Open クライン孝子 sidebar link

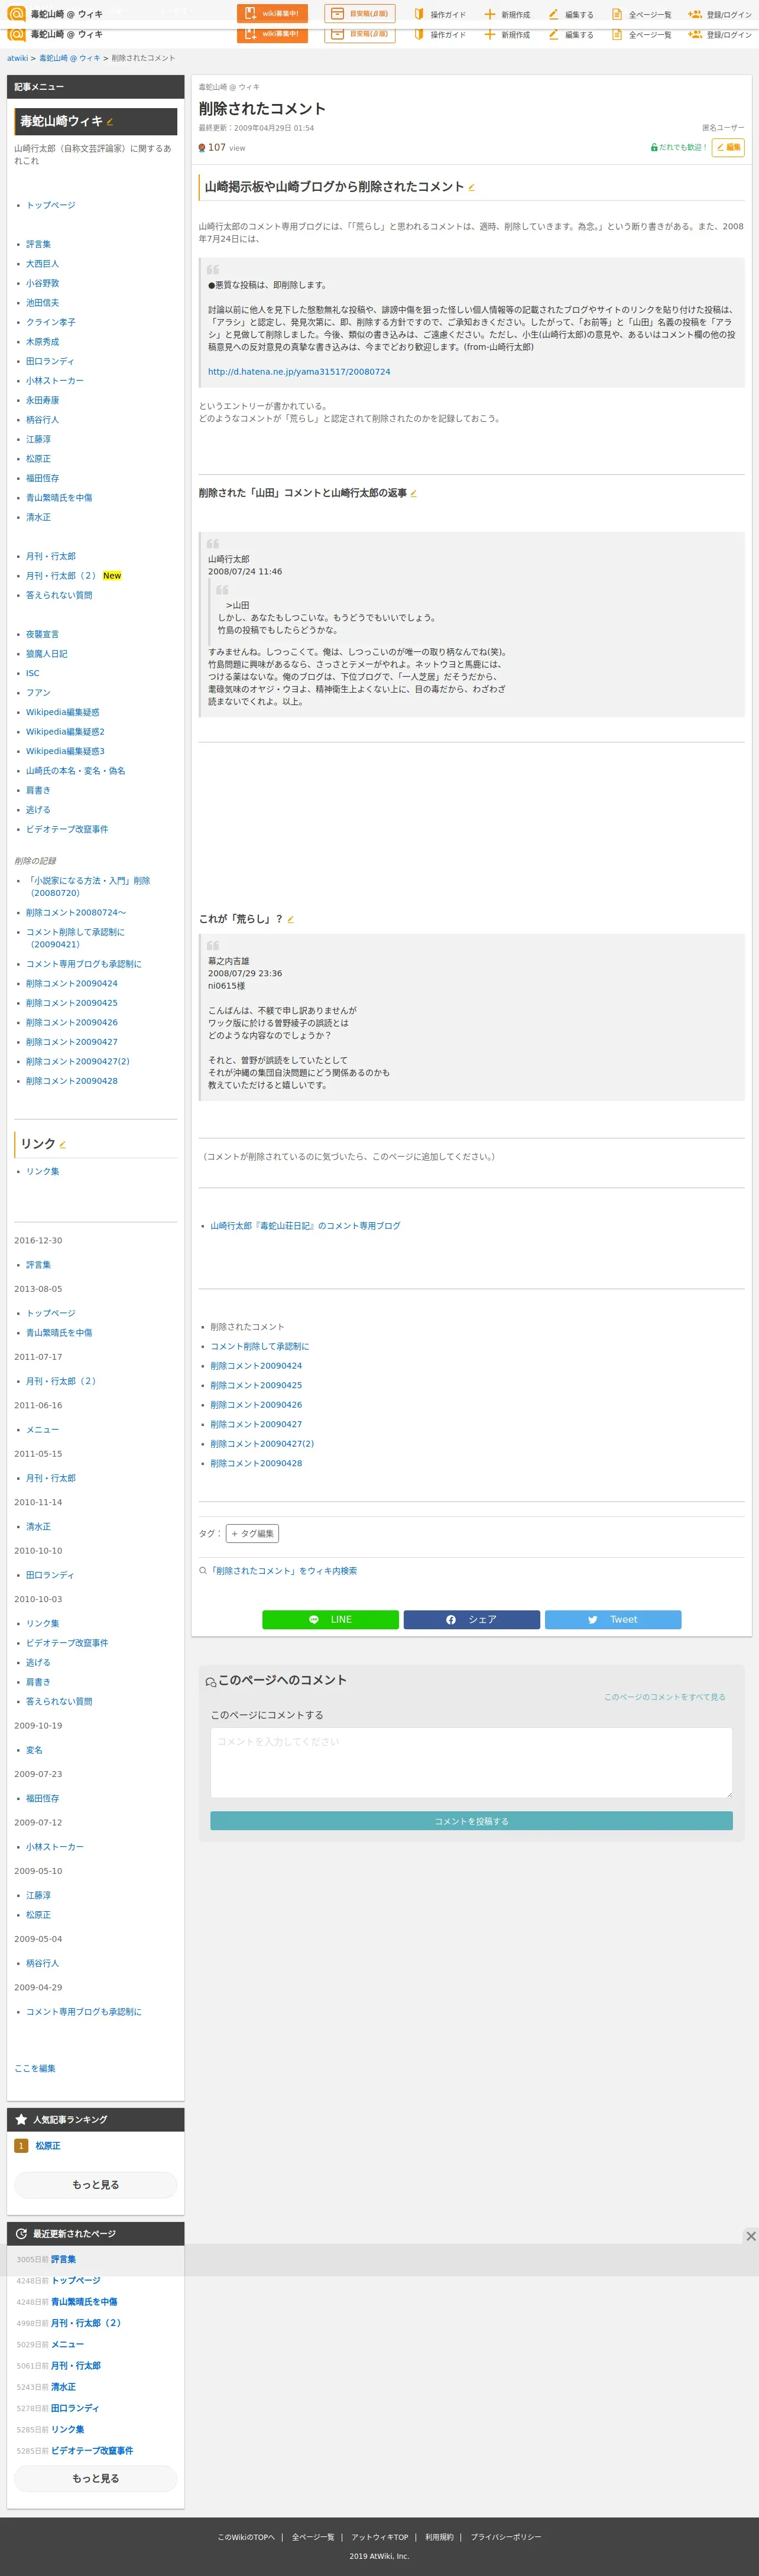pyautogui.click(x=51, y=322)
